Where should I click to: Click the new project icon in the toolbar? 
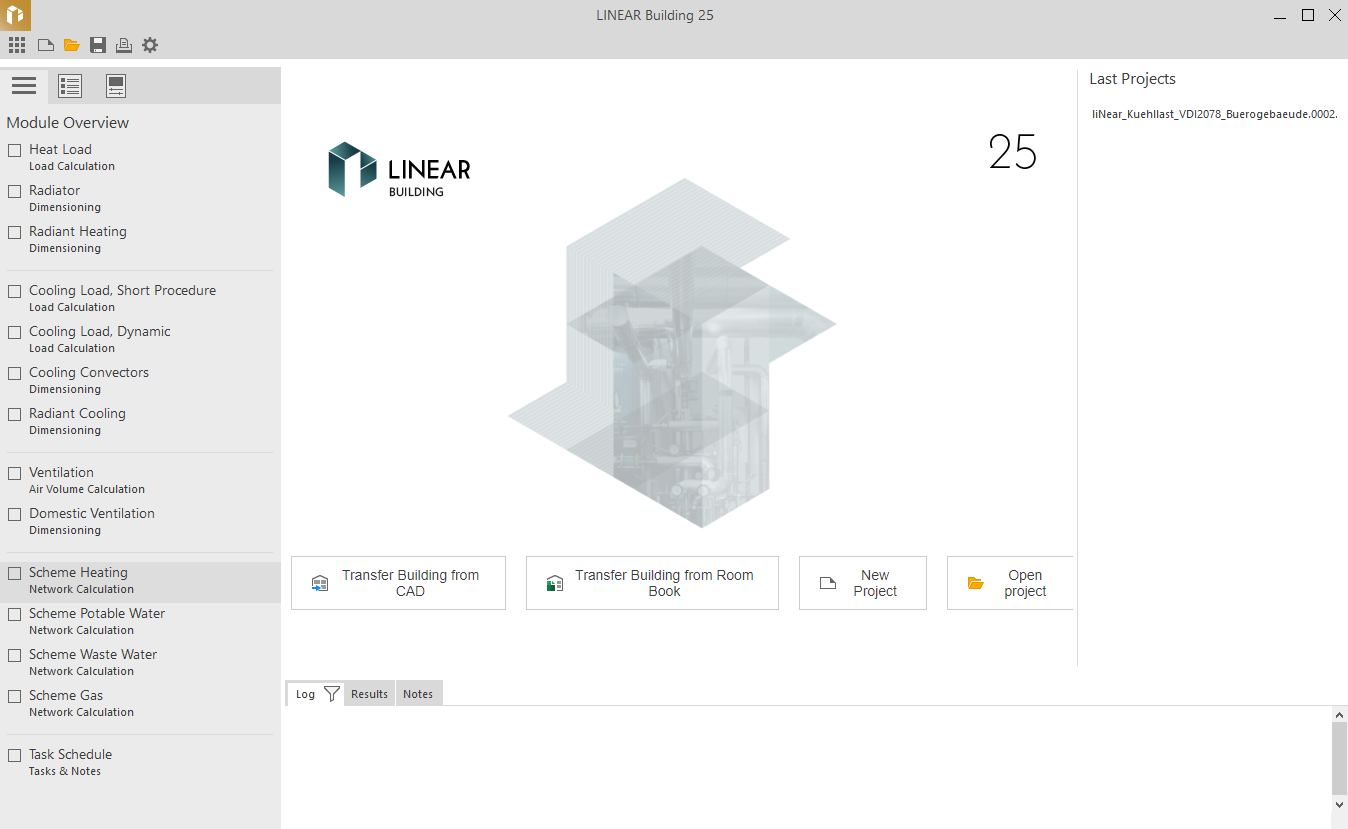(45, 45)
